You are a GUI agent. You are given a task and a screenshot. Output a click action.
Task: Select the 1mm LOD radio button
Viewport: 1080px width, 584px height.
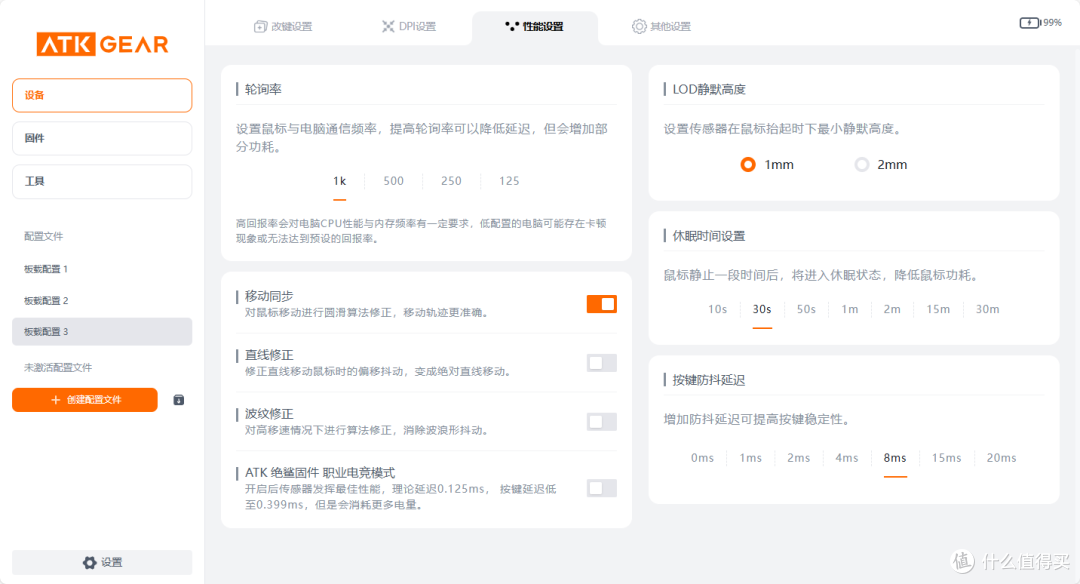[748, 165]
